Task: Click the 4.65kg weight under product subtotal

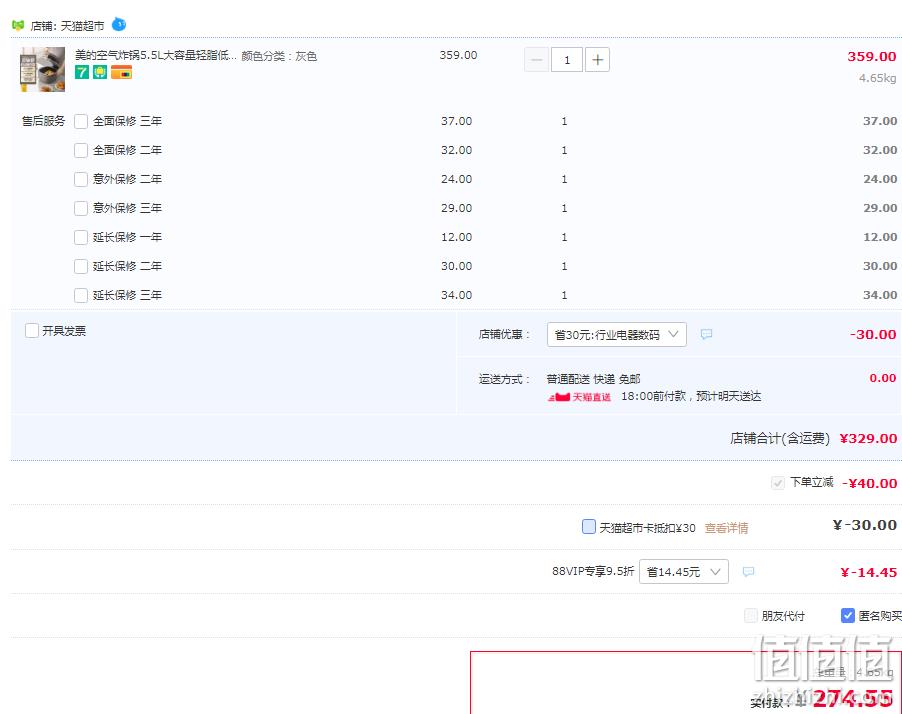Action: point(878,78)
